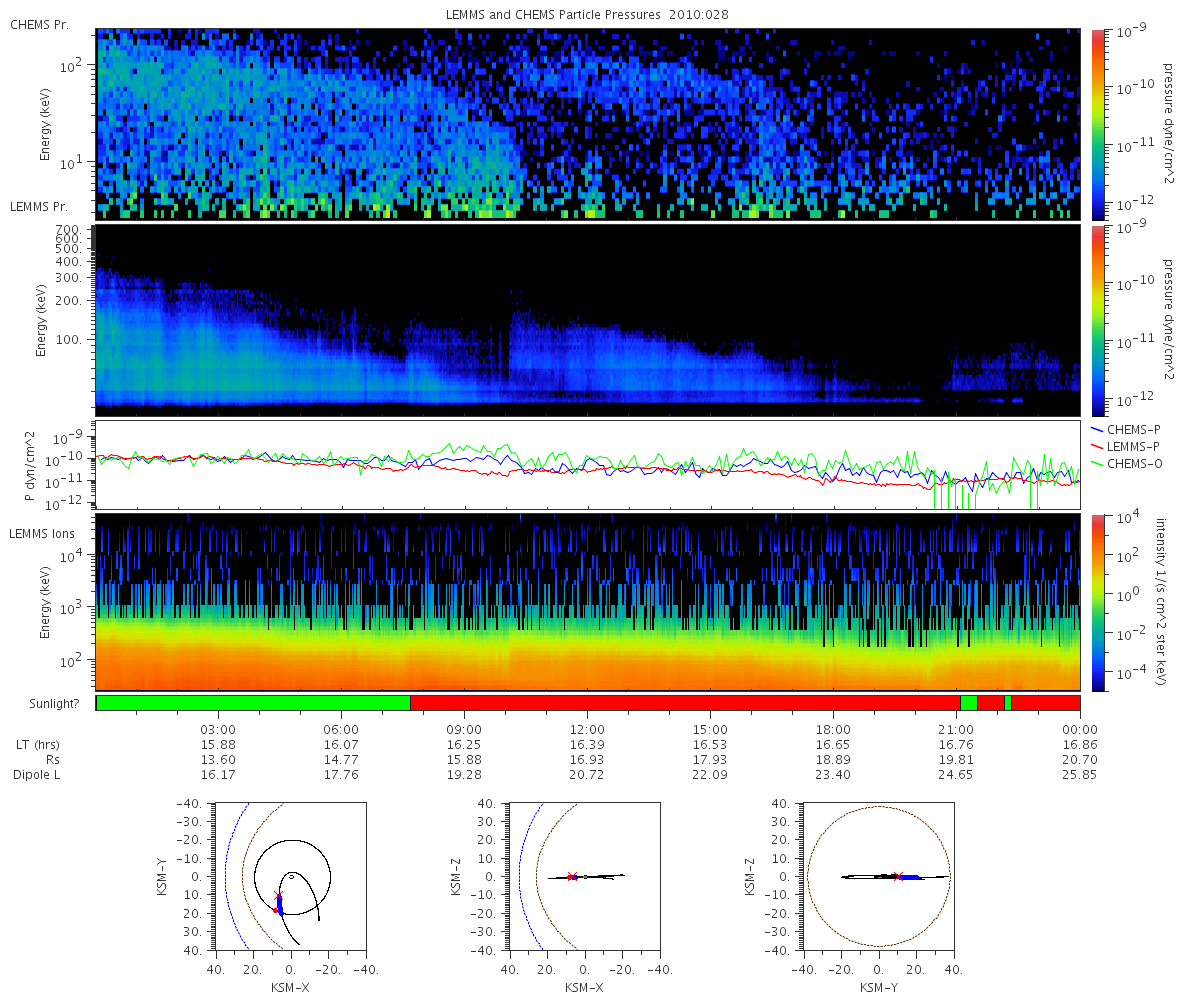Click the 'CHEMS Pr.' panel label
The width and height of the screenshot is (1200, 1000).
40,24
